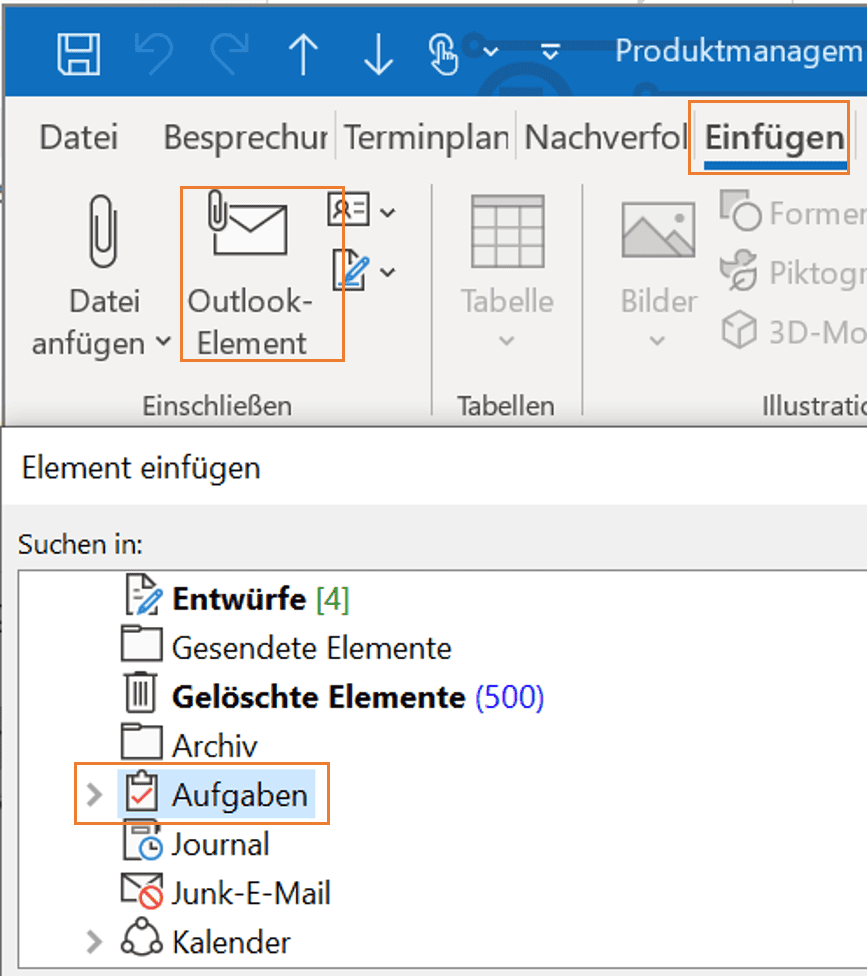Image resolution: width=867 pixels, height=976 pixels.
Task: Click the business card icon
Action: pyautogui.click(x=349, y=209)
